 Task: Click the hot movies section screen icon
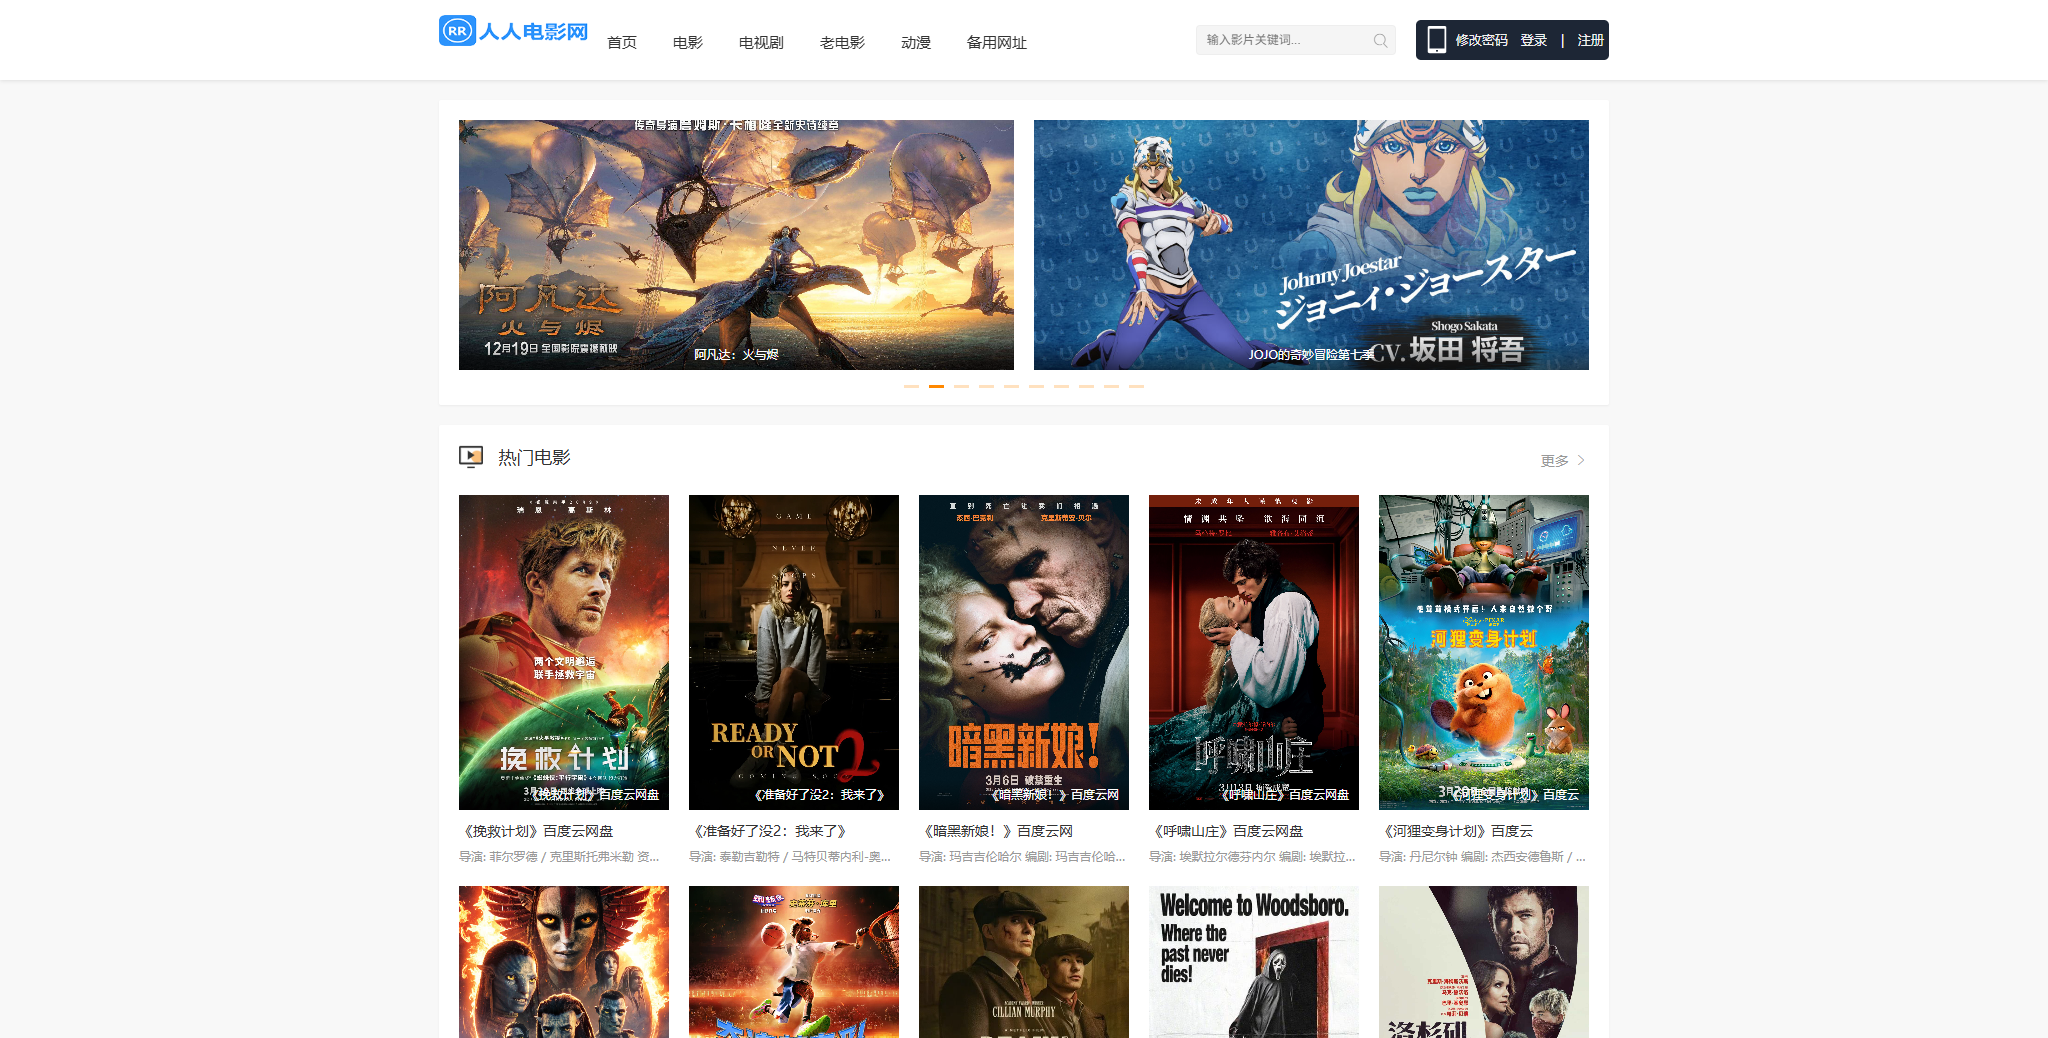[x=471, y=457]
